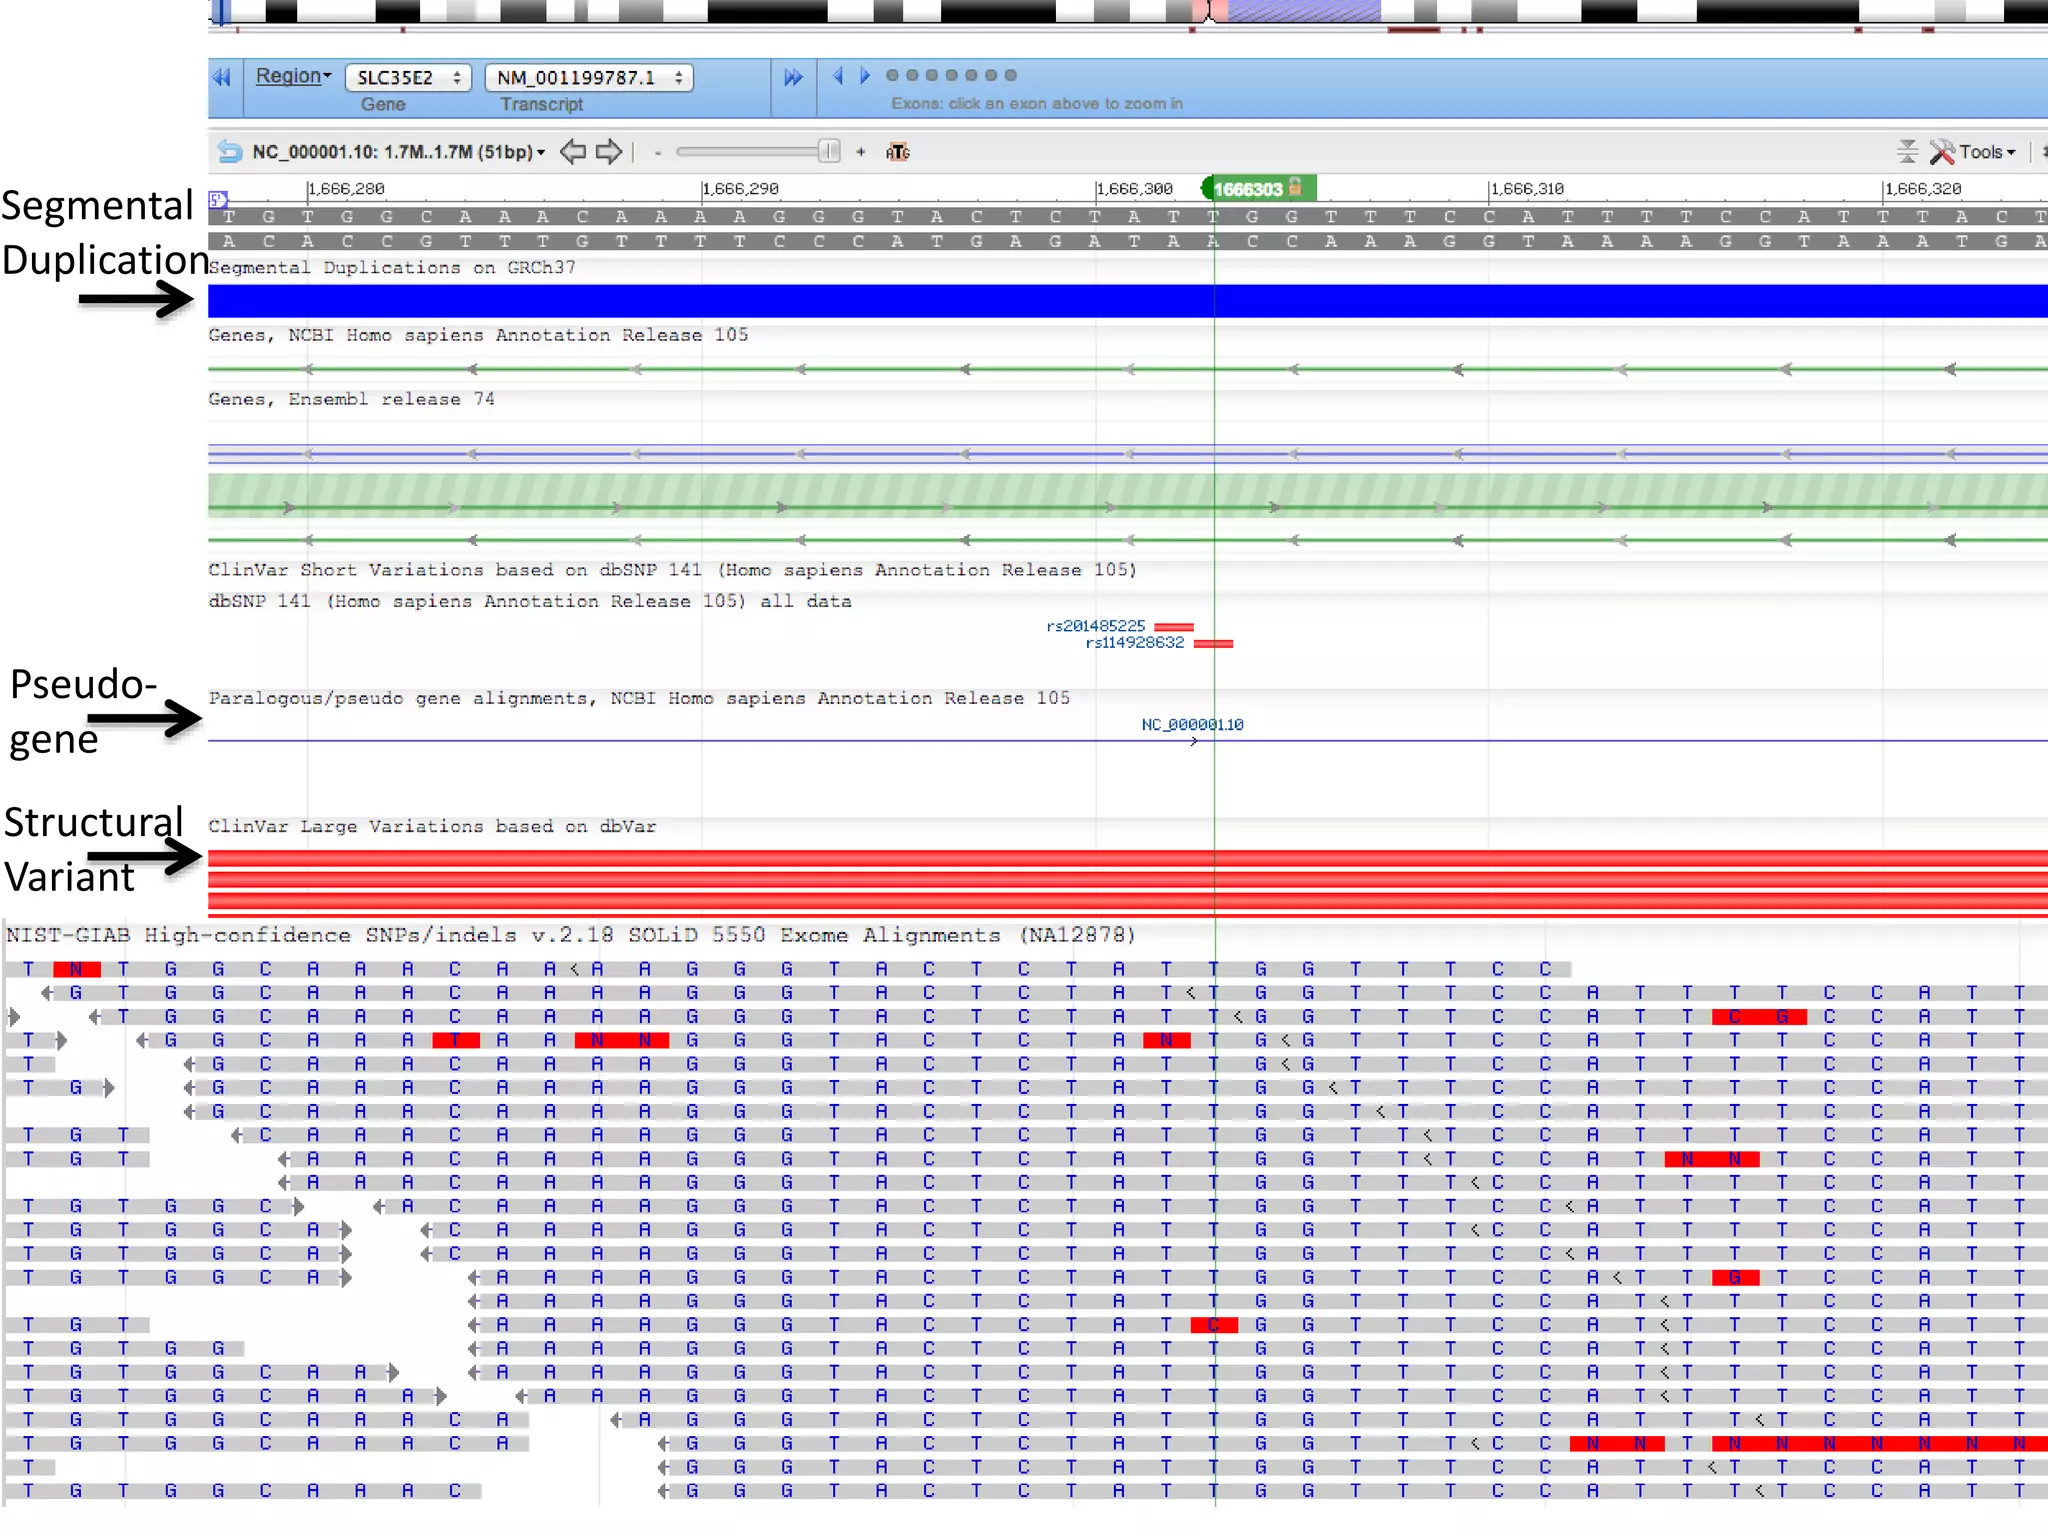Open the NM_001199787.1 transcript selector

point(589,78)
